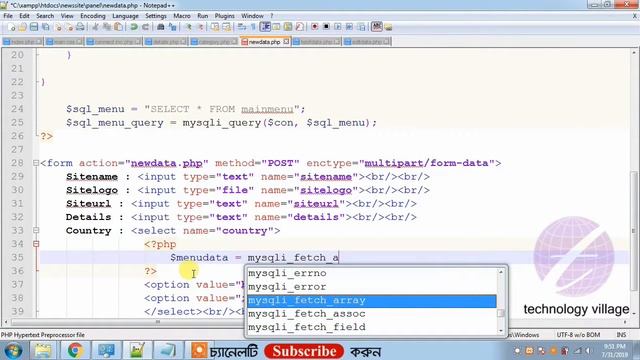This screenshot has width=640, height=360.
Task: Click the Cut scissors icon
Action: [95, 27]
